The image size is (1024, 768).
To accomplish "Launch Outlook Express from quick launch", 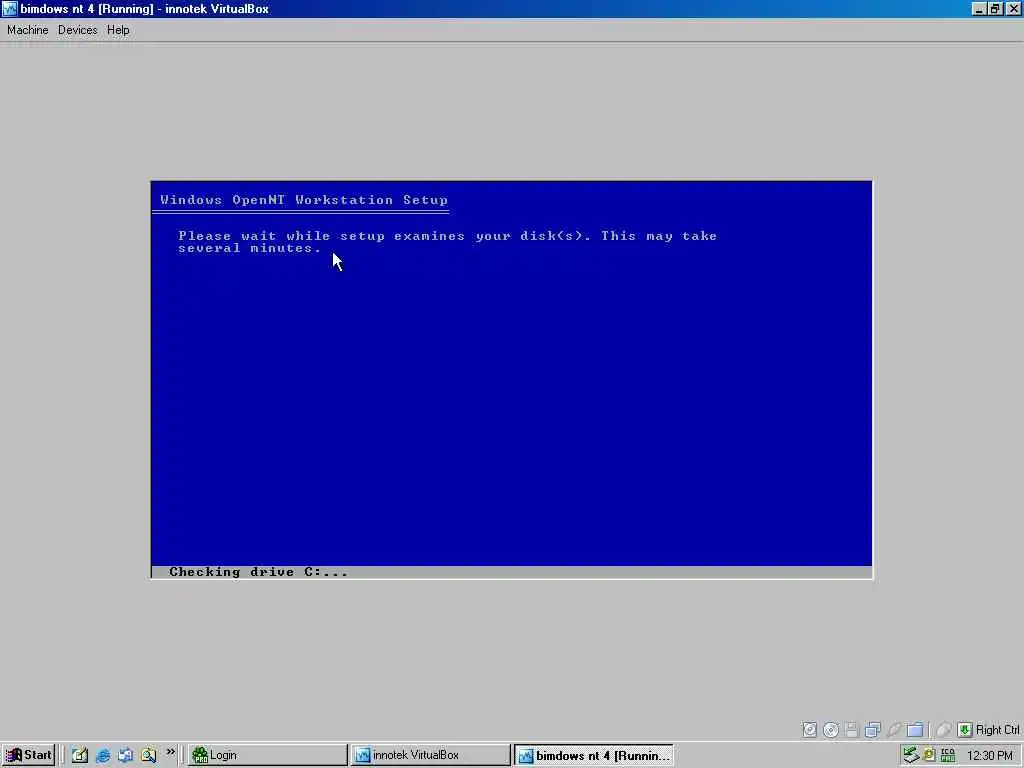I will (125, 755).
